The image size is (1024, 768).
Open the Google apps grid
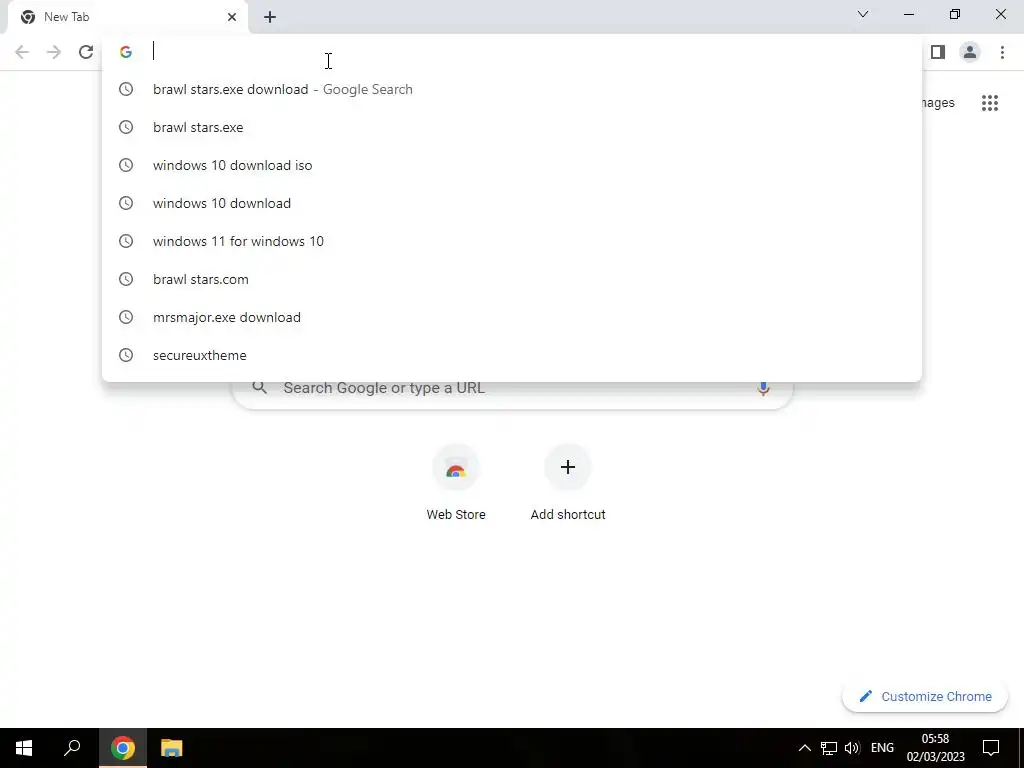[x=989, y=103]
